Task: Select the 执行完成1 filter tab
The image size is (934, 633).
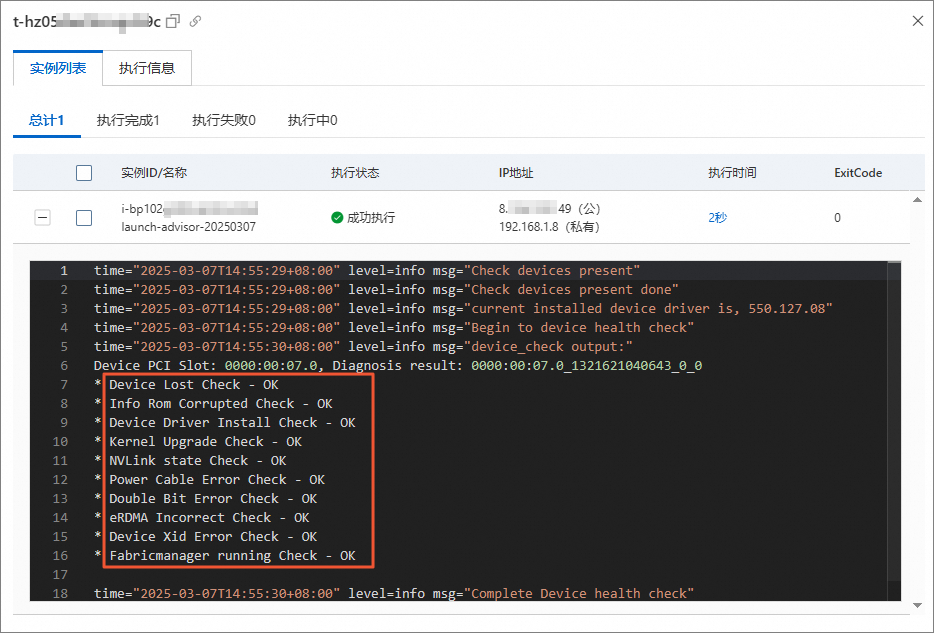Action: click(x=128, y=120)
